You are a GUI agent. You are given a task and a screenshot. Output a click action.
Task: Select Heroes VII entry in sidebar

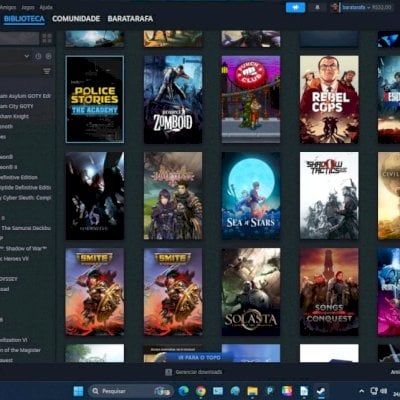coord(15,259)
